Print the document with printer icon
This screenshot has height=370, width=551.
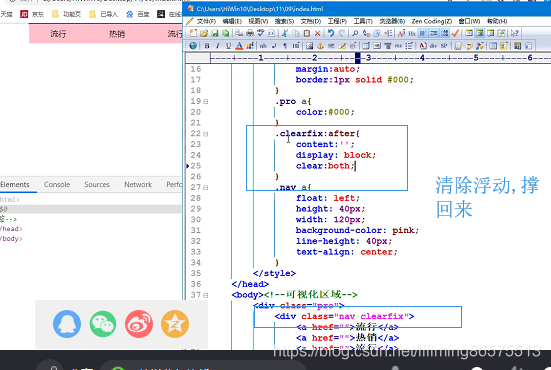pos(250,33)
